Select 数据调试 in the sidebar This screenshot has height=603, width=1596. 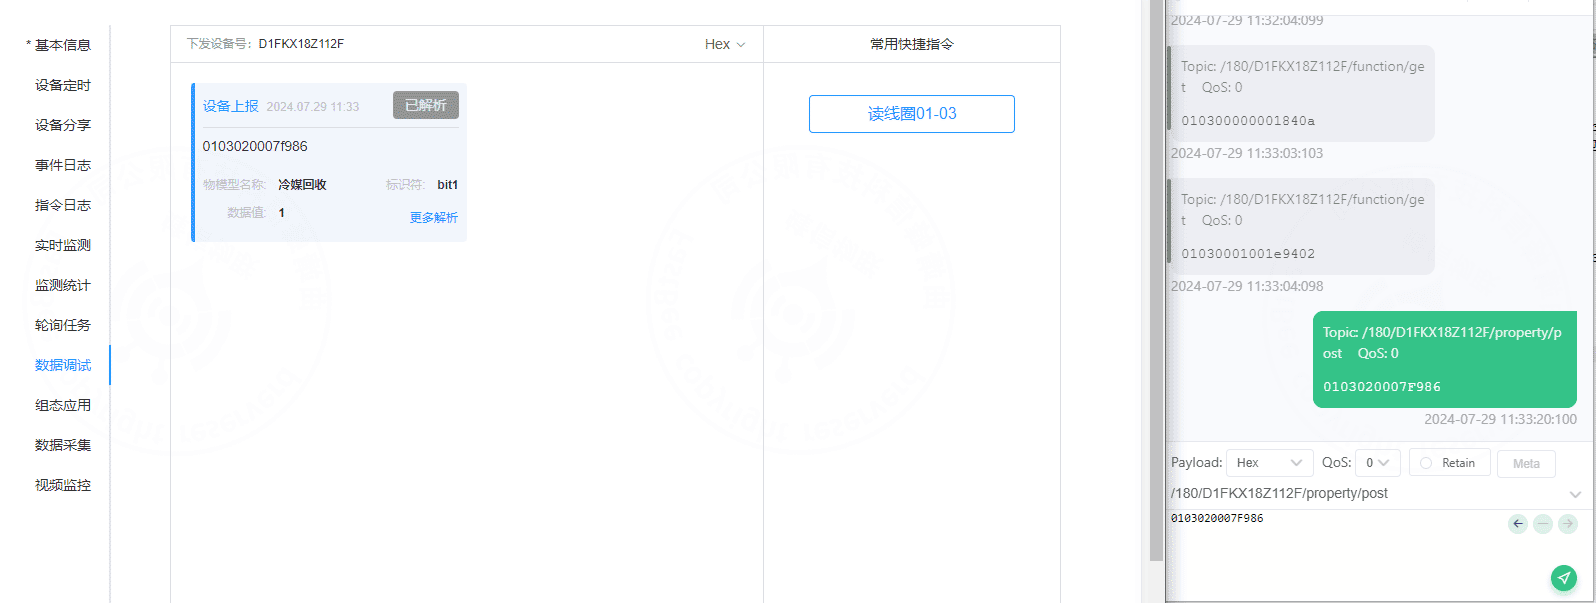click(x=63, y=365)
